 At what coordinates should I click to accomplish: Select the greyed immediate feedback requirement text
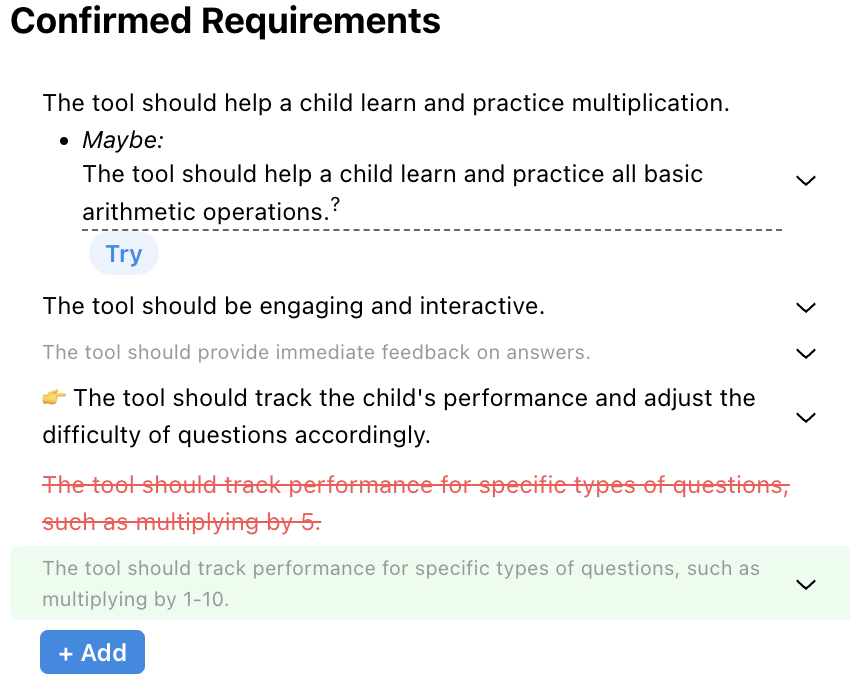[x=316, y=352]
